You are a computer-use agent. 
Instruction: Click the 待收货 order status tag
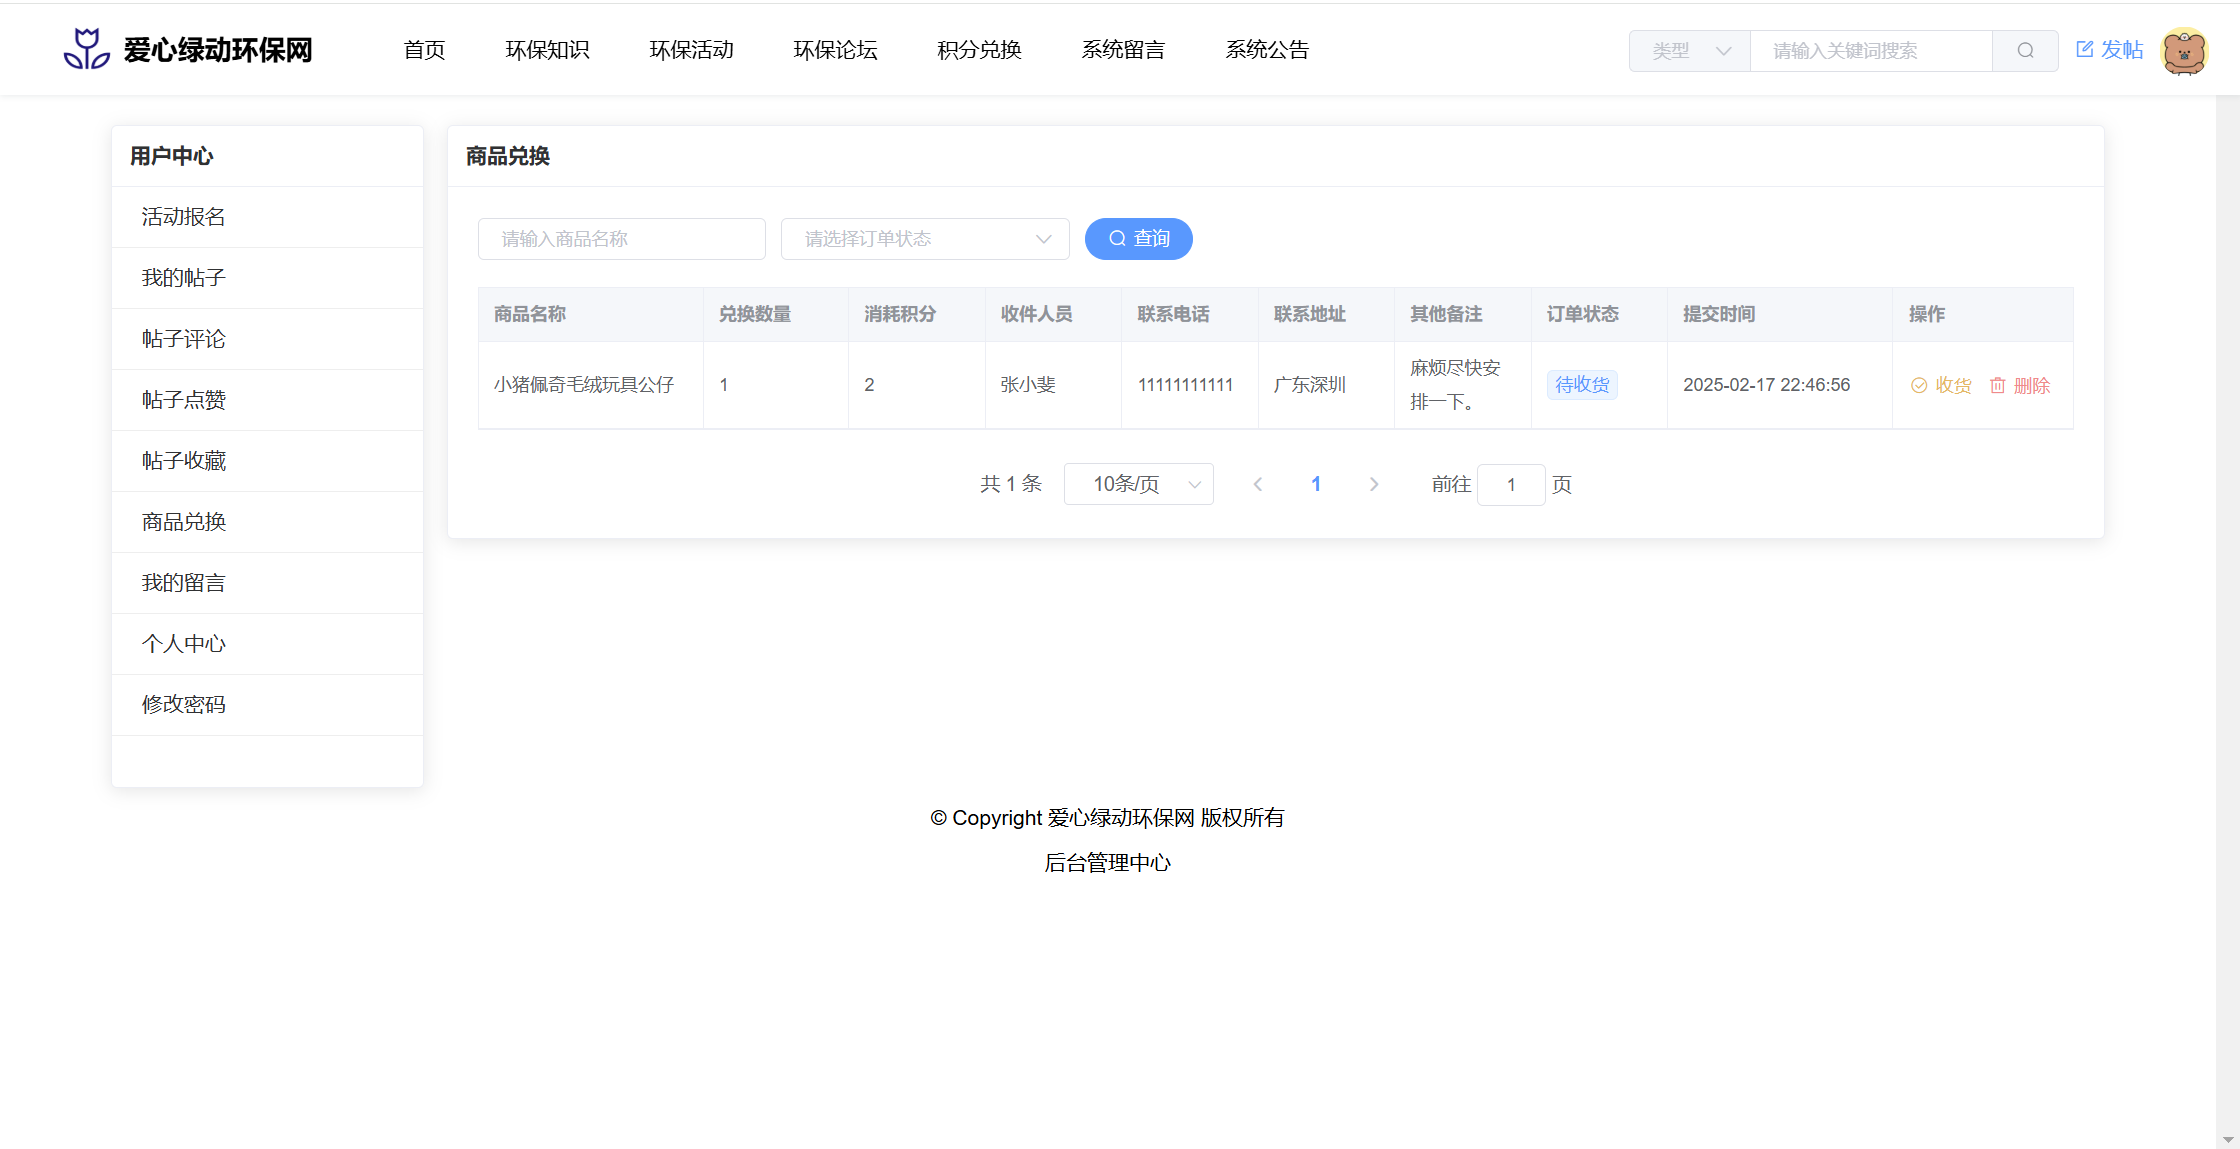(1582, 385)
